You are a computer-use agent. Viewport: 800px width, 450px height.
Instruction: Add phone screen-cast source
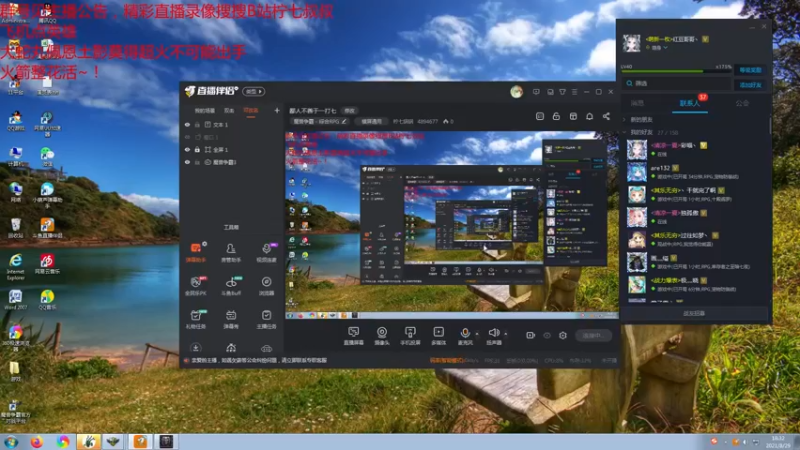point(410,336)
